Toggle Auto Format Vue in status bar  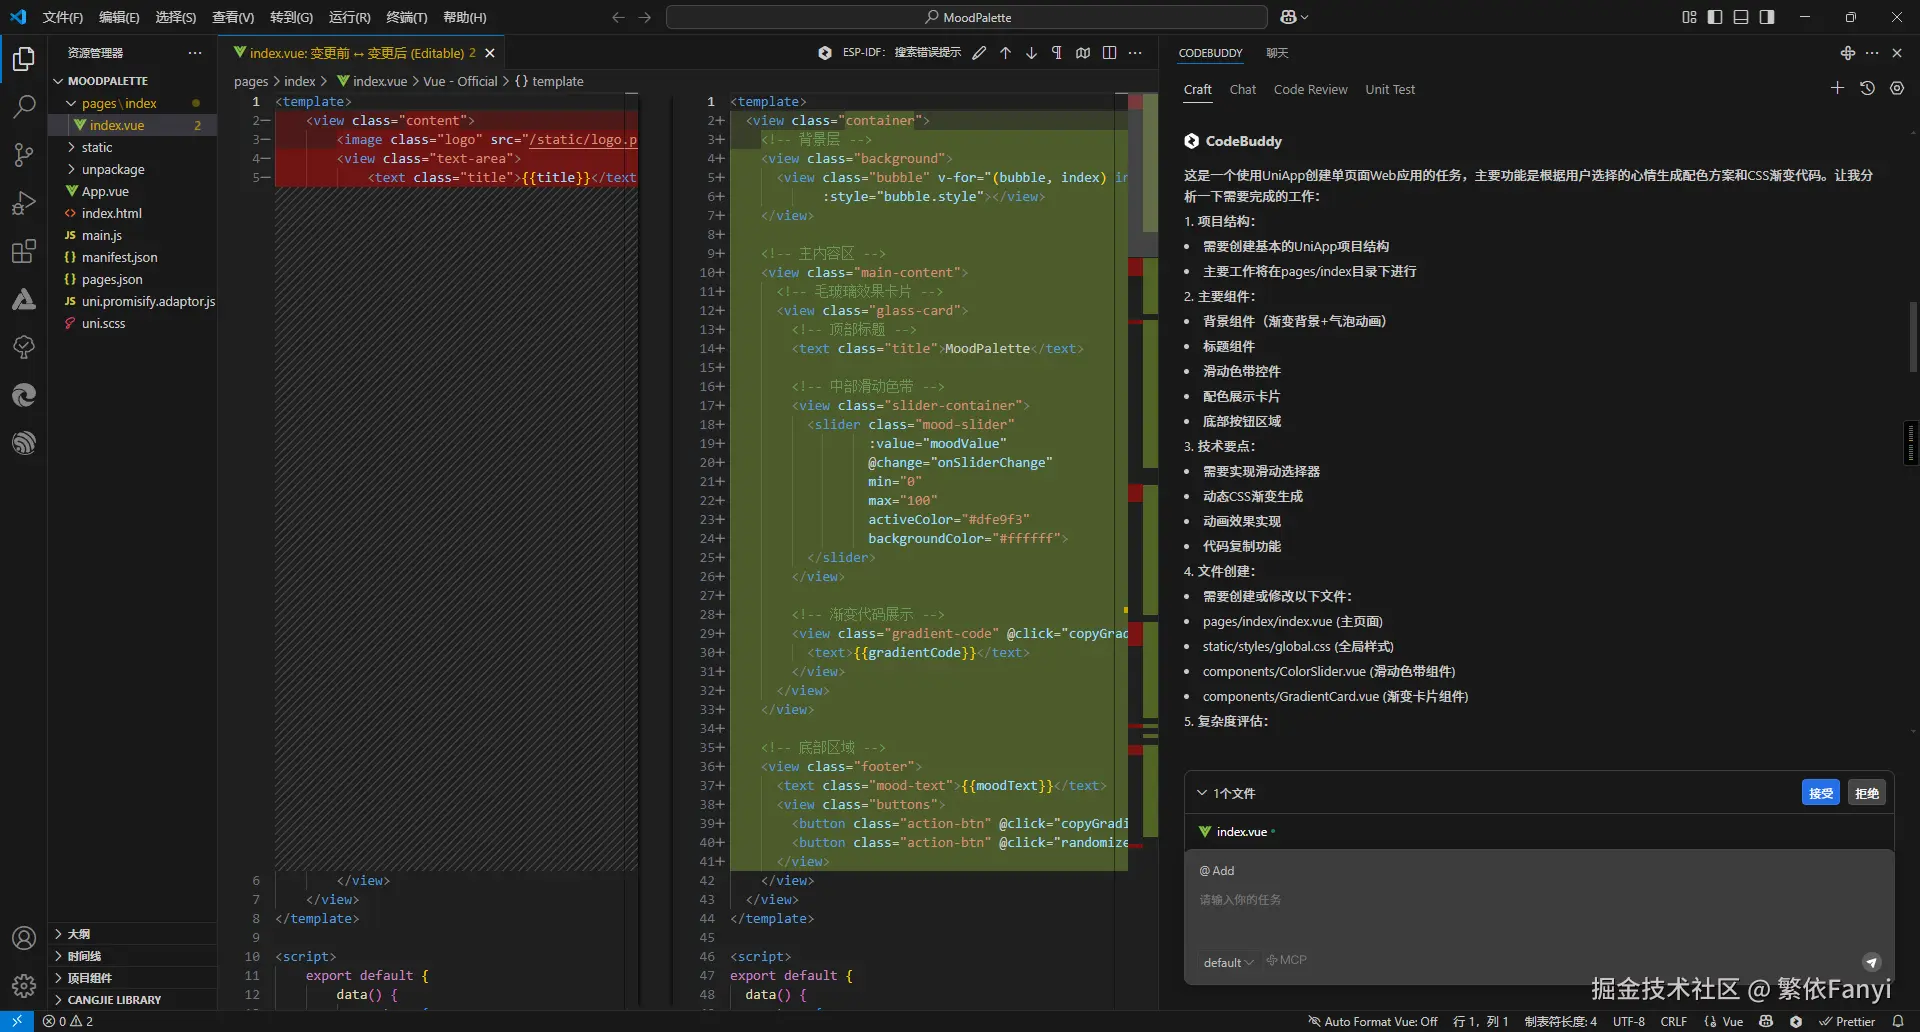click(x=1373, y=1021)
